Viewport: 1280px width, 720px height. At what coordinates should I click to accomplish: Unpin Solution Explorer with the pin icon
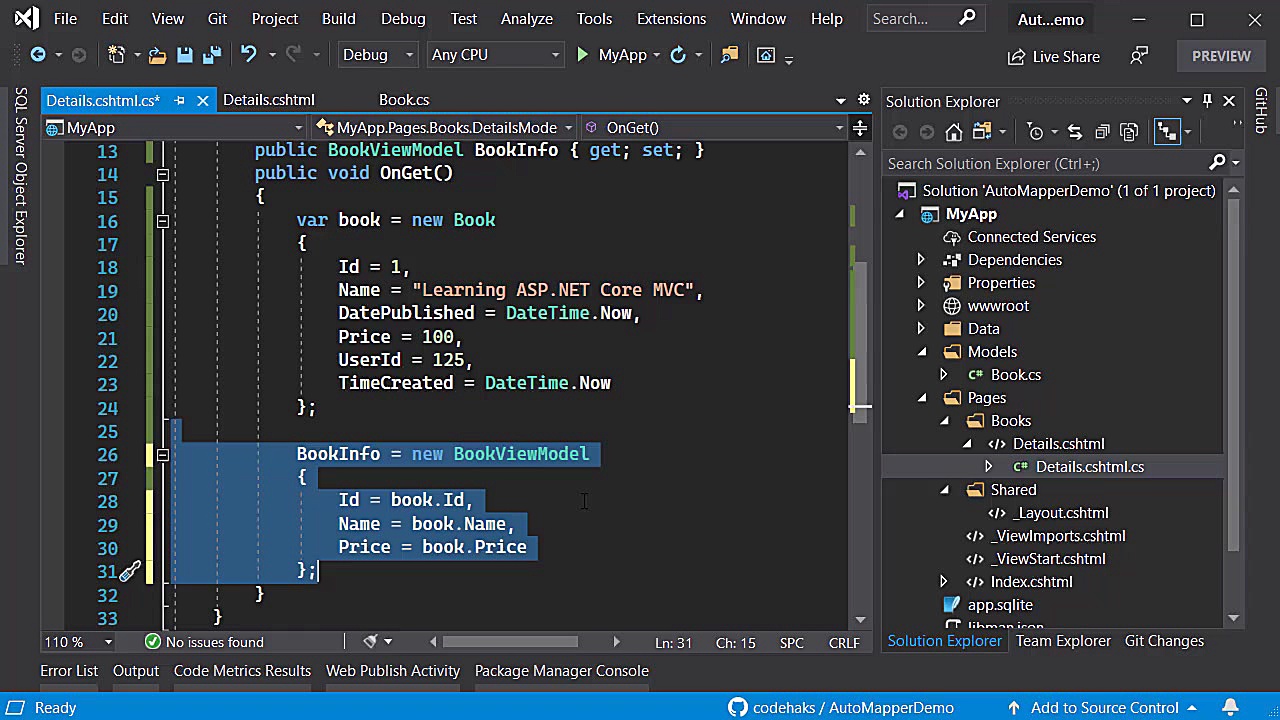click(x=1207, y=101)
